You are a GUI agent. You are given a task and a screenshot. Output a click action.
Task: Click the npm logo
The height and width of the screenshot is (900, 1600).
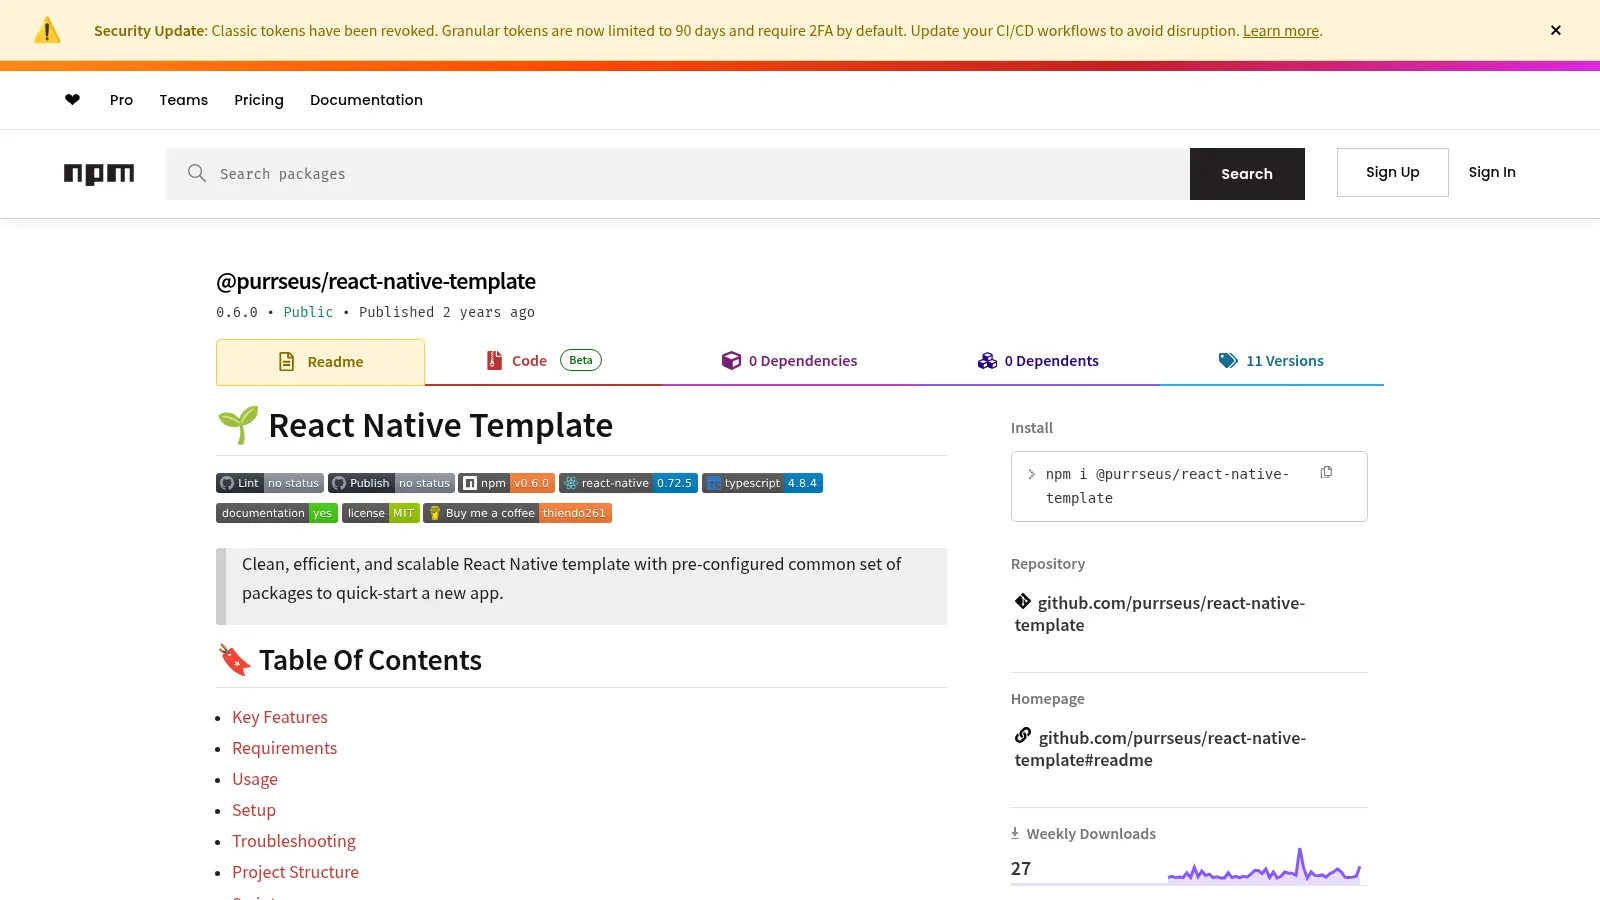pyautogui.click(x=99, y=174)
